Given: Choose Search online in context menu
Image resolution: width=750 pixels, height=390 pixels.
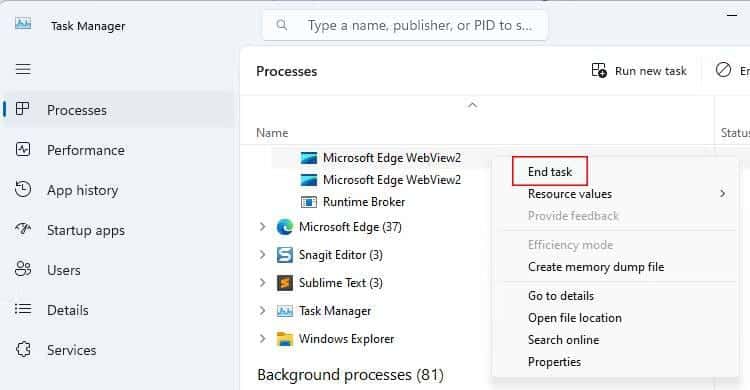Looking at the screenshot, I should (x=563, y=340).
